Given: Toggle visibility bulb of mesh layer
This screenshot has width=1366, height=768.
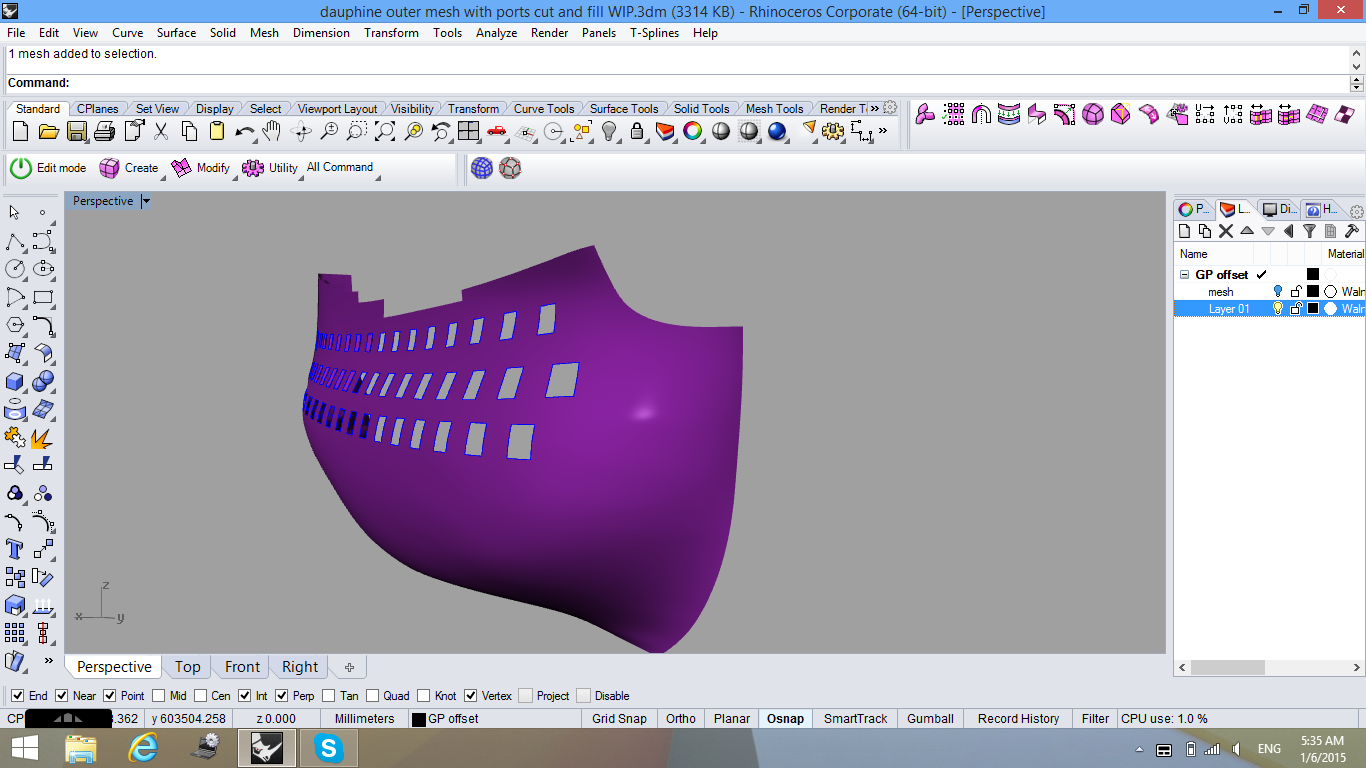Looking at the screenshot, I should pyautogui.click(x=1277, y=292).
